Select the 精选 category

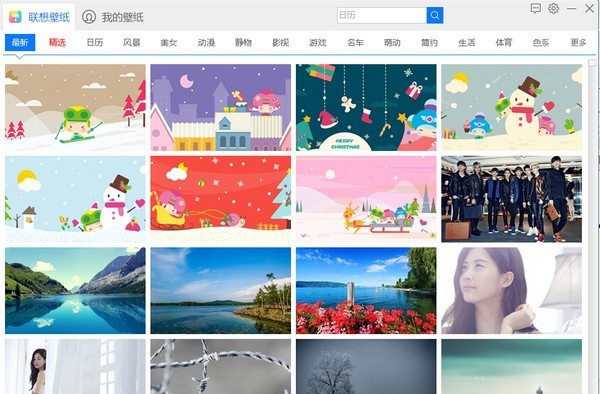tap(57, 42)
